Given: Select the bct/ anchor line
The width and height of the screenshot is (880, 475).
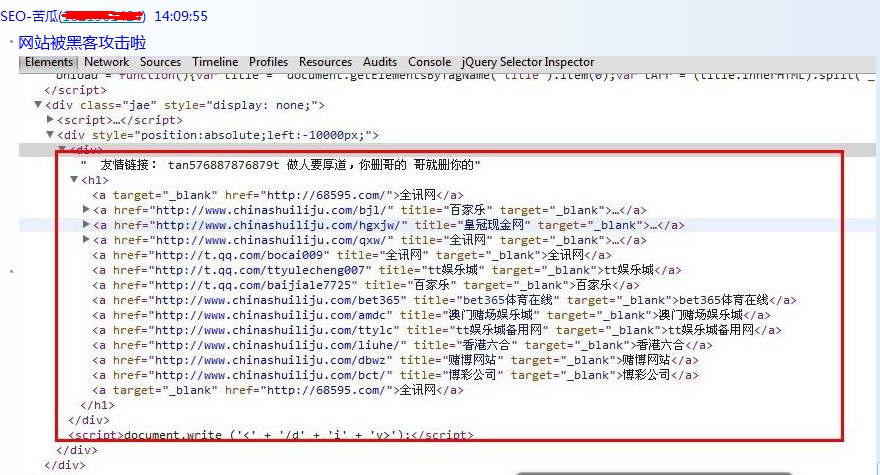Looking at the screenshot, I should click(x=396, y=375).
